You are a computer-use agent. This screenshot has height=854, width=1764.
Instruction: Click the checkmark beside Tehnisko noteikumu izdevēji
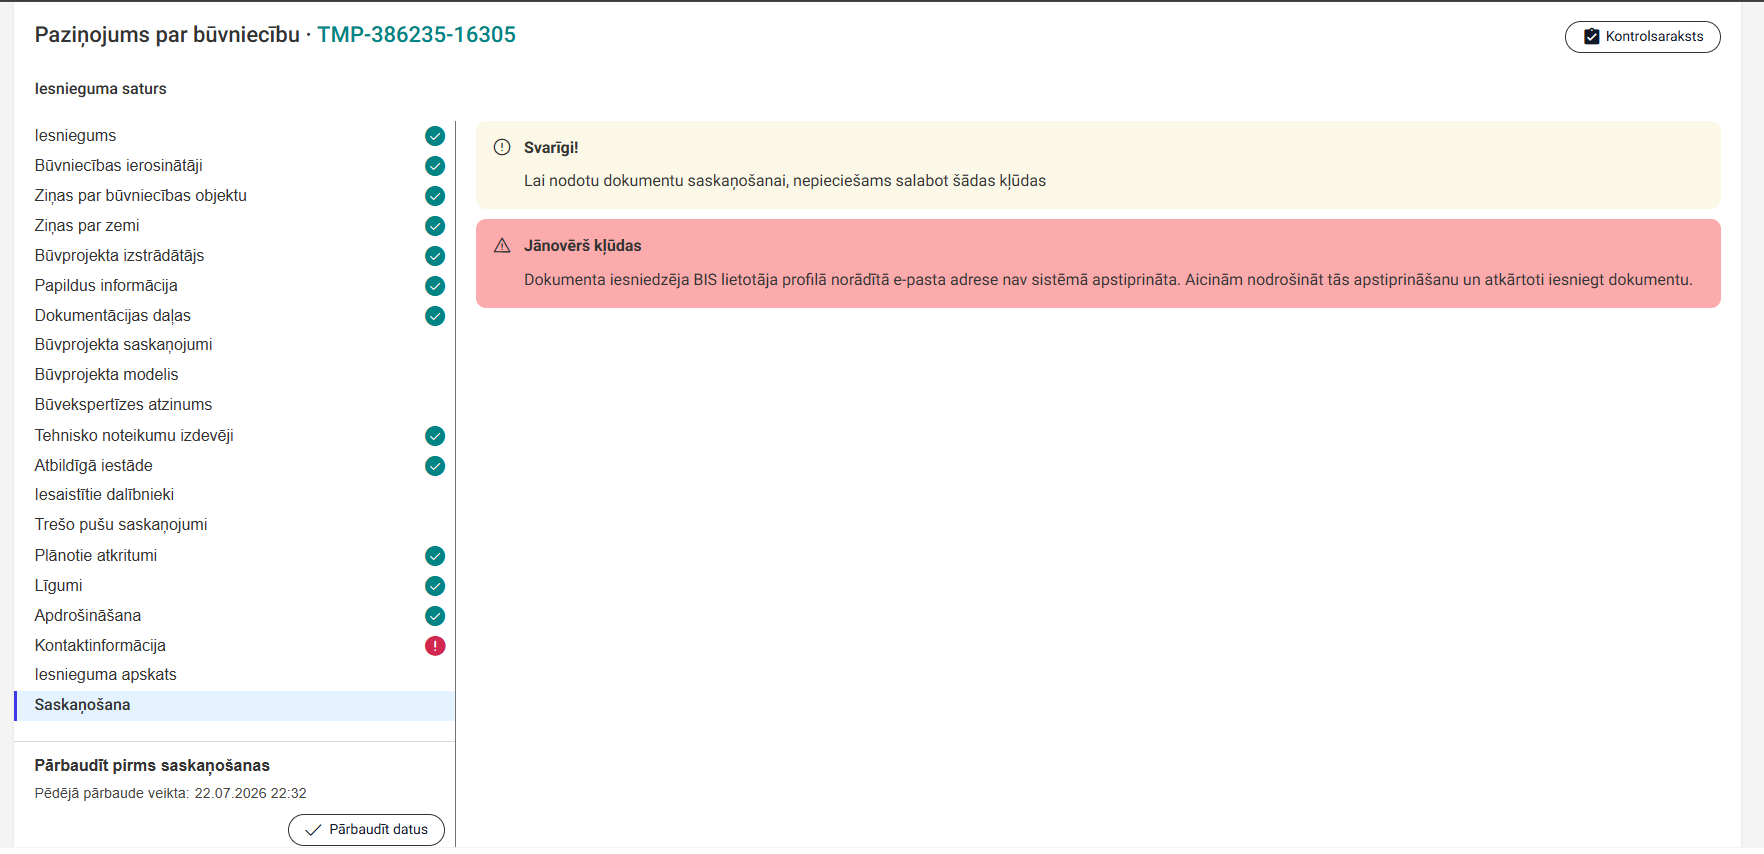(x=435, y=436)
